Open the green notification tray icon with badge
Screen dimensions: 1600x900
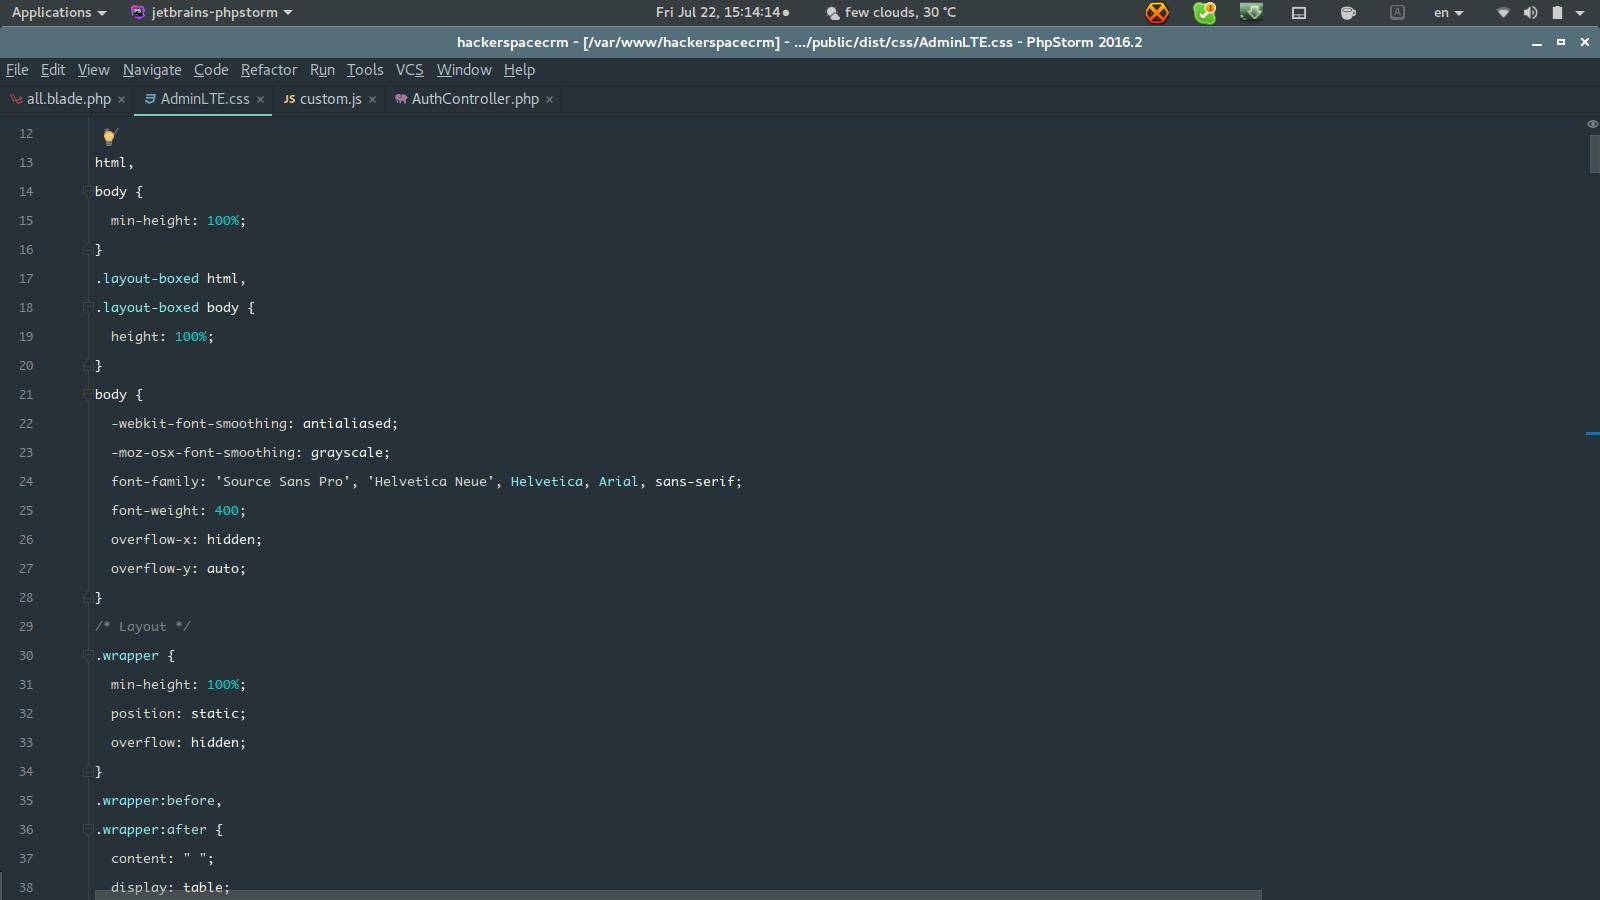1205,13
